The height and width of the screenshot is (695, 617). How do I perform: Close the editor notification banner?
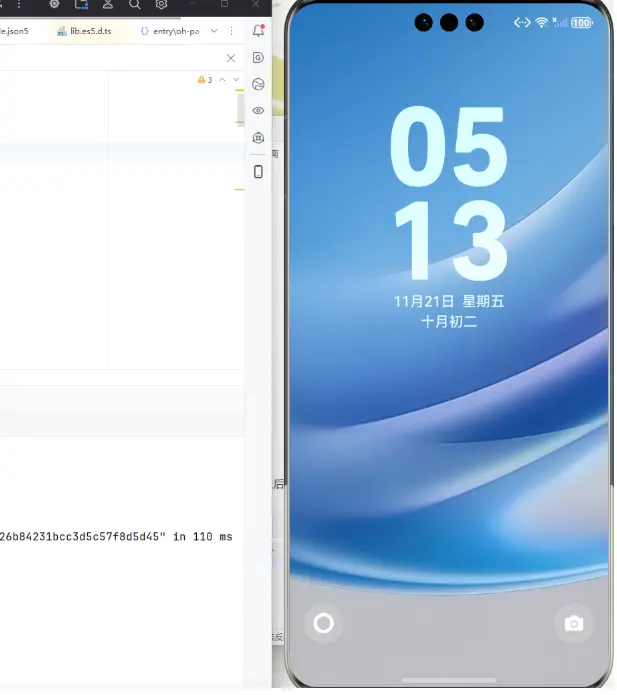point(231,58)
